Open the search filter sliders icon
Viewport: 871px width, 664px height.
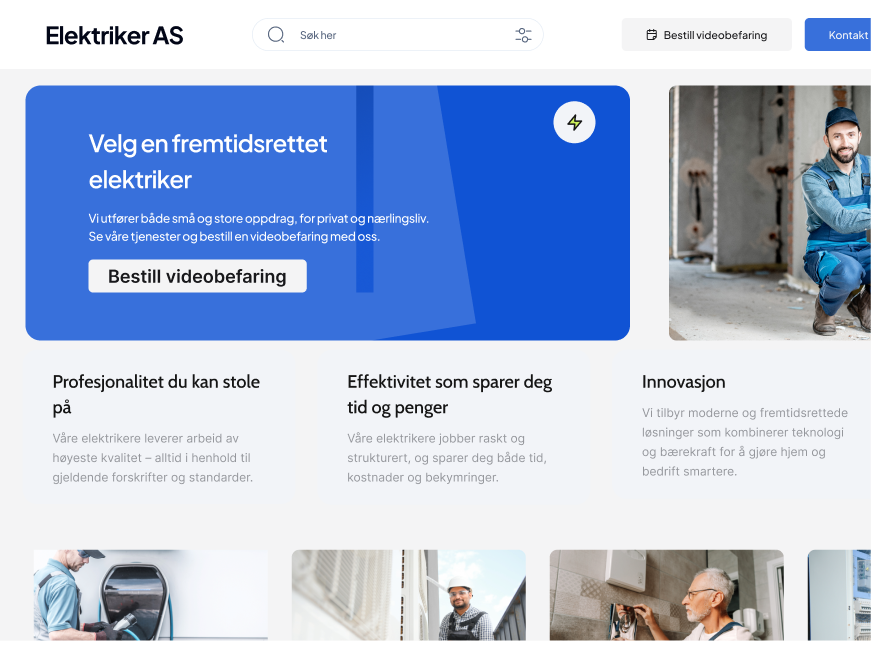pos(523,35)
